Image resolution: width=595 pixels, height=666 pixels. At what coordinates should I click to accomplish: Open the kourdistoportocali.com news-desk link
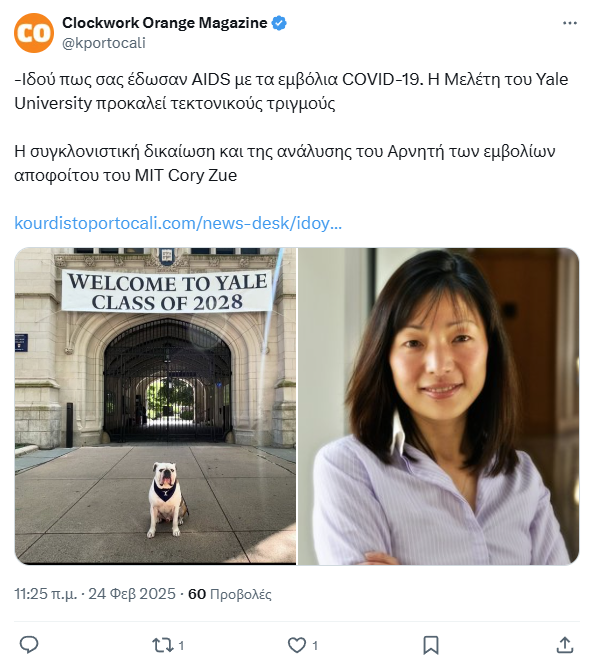point(178,223)
